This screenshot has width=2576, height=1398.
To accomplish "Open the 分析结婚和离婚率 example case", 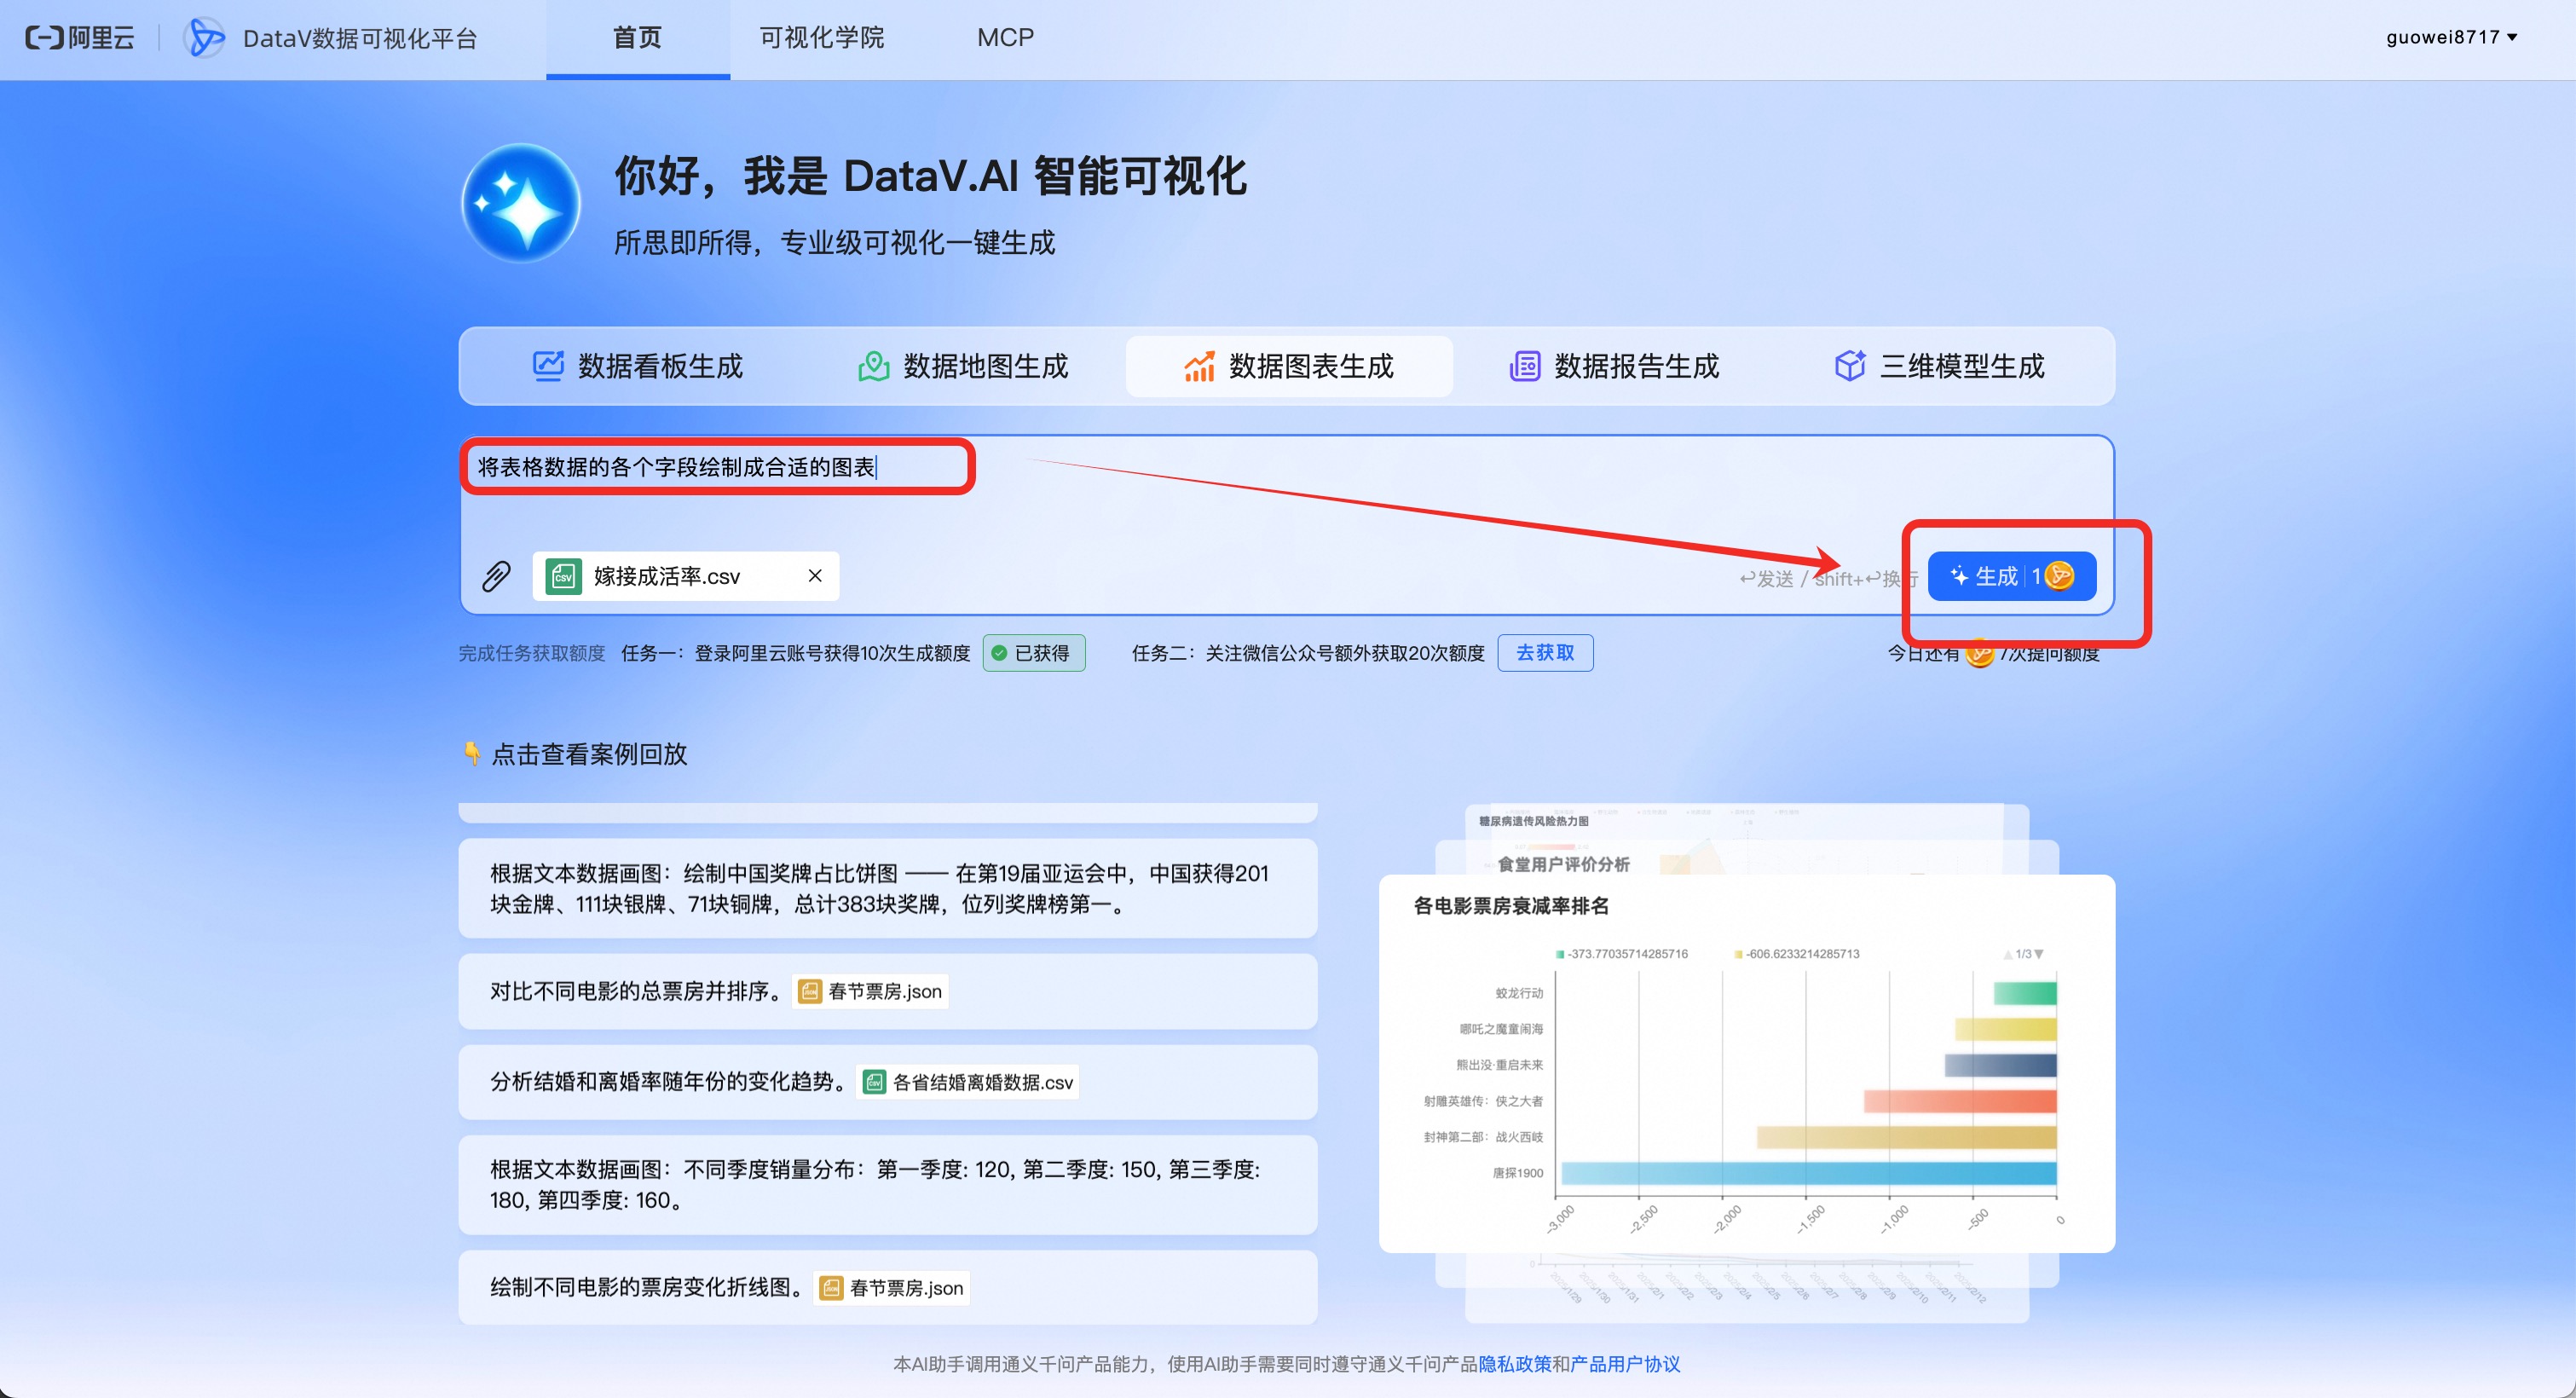I will click(887, 1082).
